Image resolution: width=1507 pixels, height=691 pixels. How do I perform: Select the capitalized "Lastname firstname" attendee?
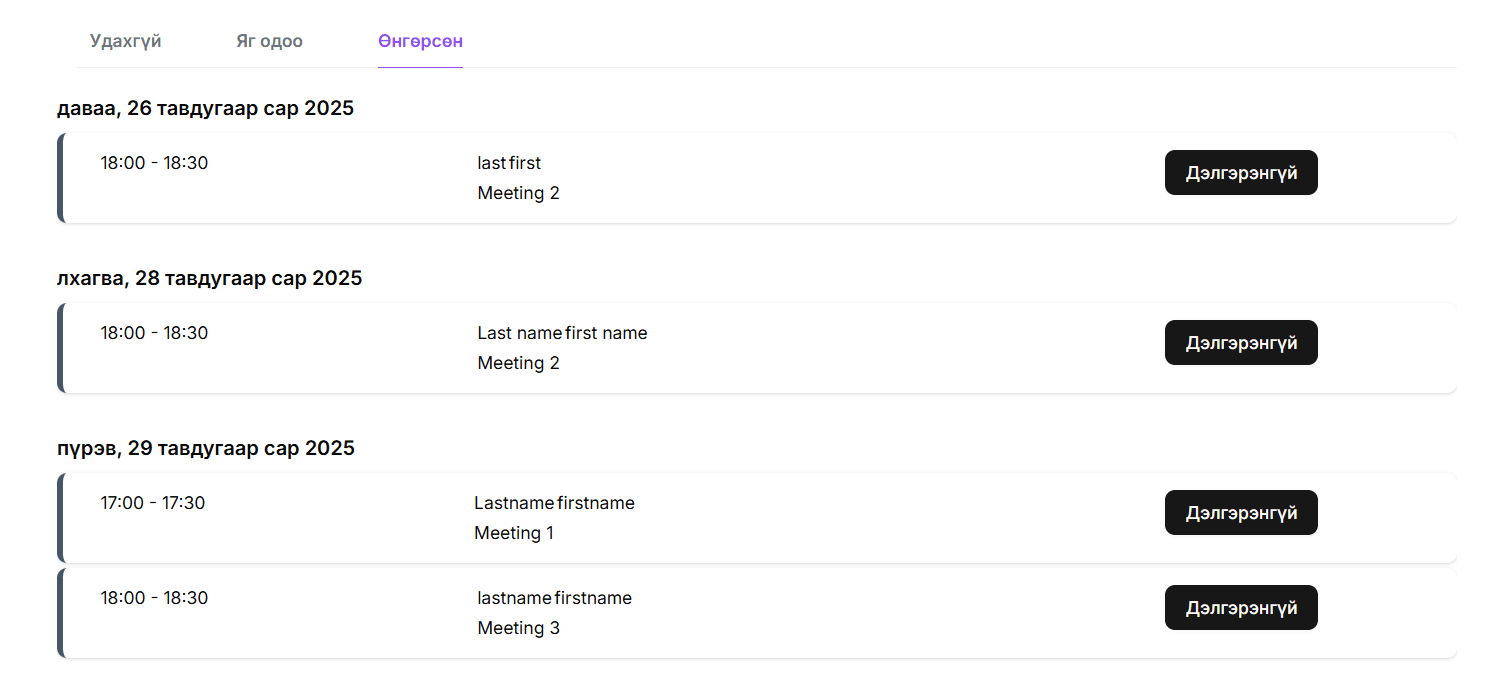click(x=554, y=503)
